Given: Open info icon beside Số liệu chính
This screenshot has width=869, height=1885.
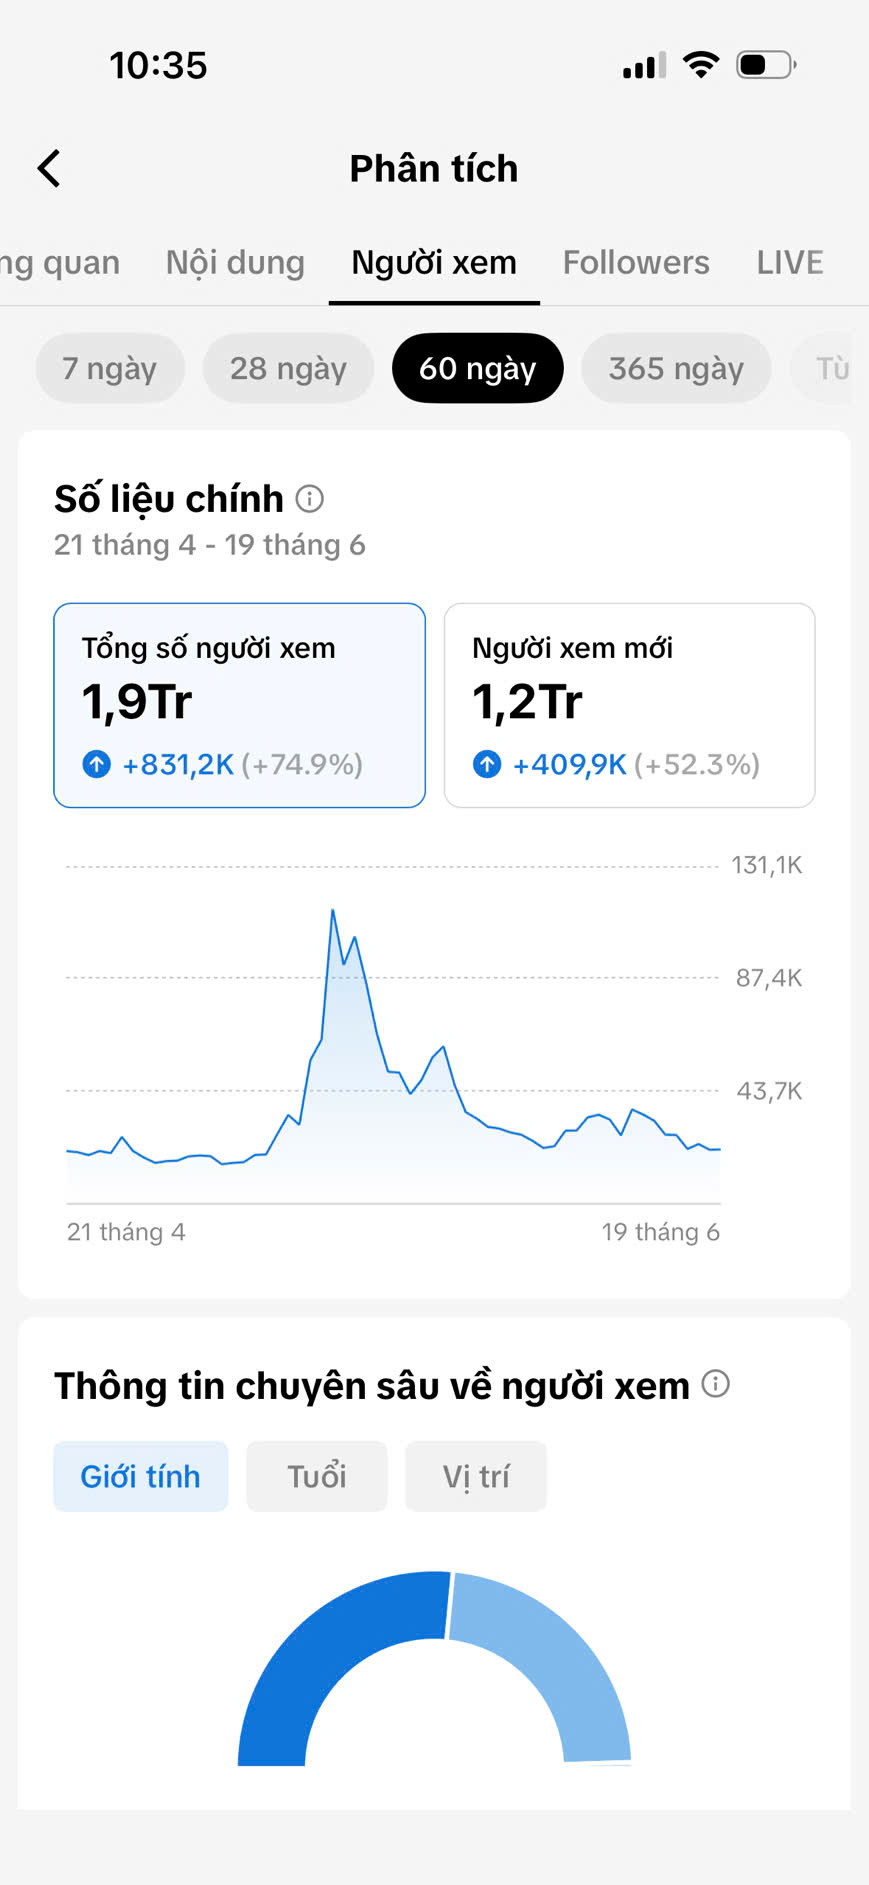Looking at the screenshot, I should pos(310,498).
